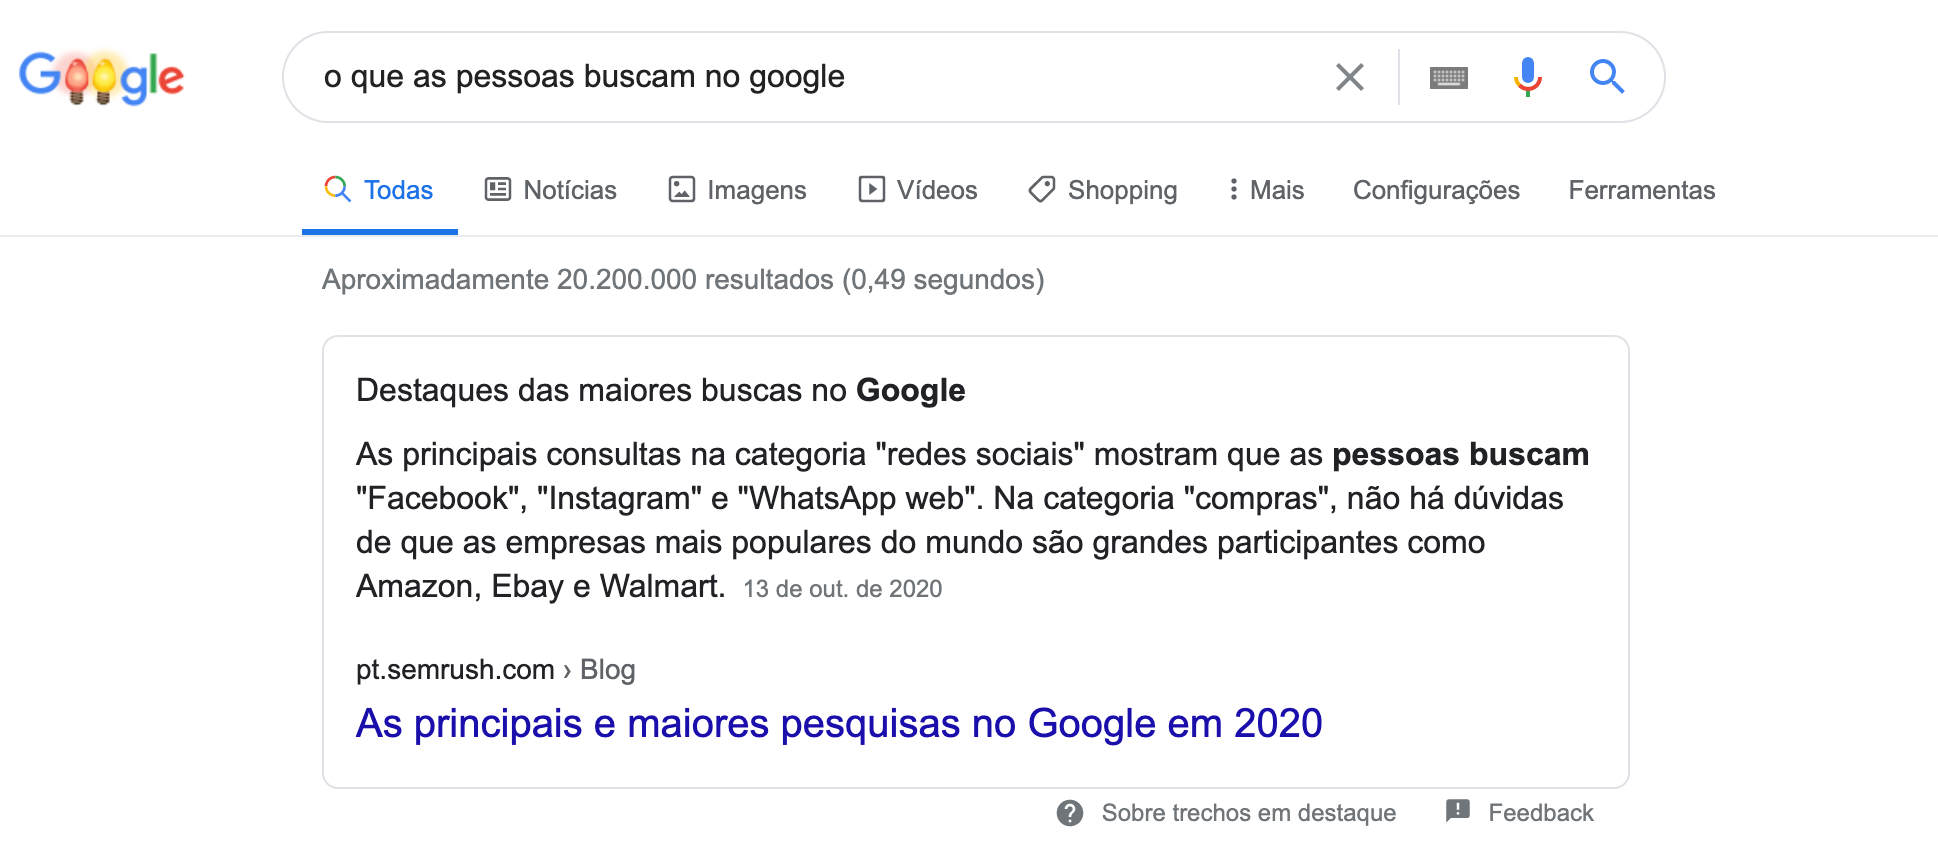1938x862 pixels.
Task: Switch to the Imagens tab
Action: pyautogui.click(x=737, y=190)
